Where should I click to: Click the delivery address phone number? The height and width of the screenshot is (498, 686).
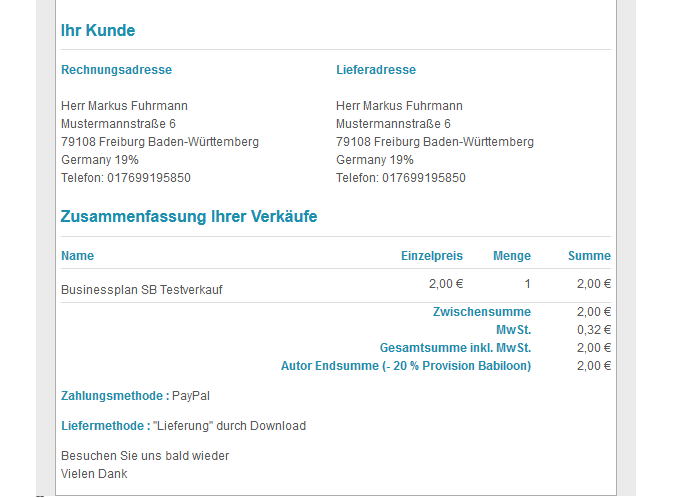point(401,178)
